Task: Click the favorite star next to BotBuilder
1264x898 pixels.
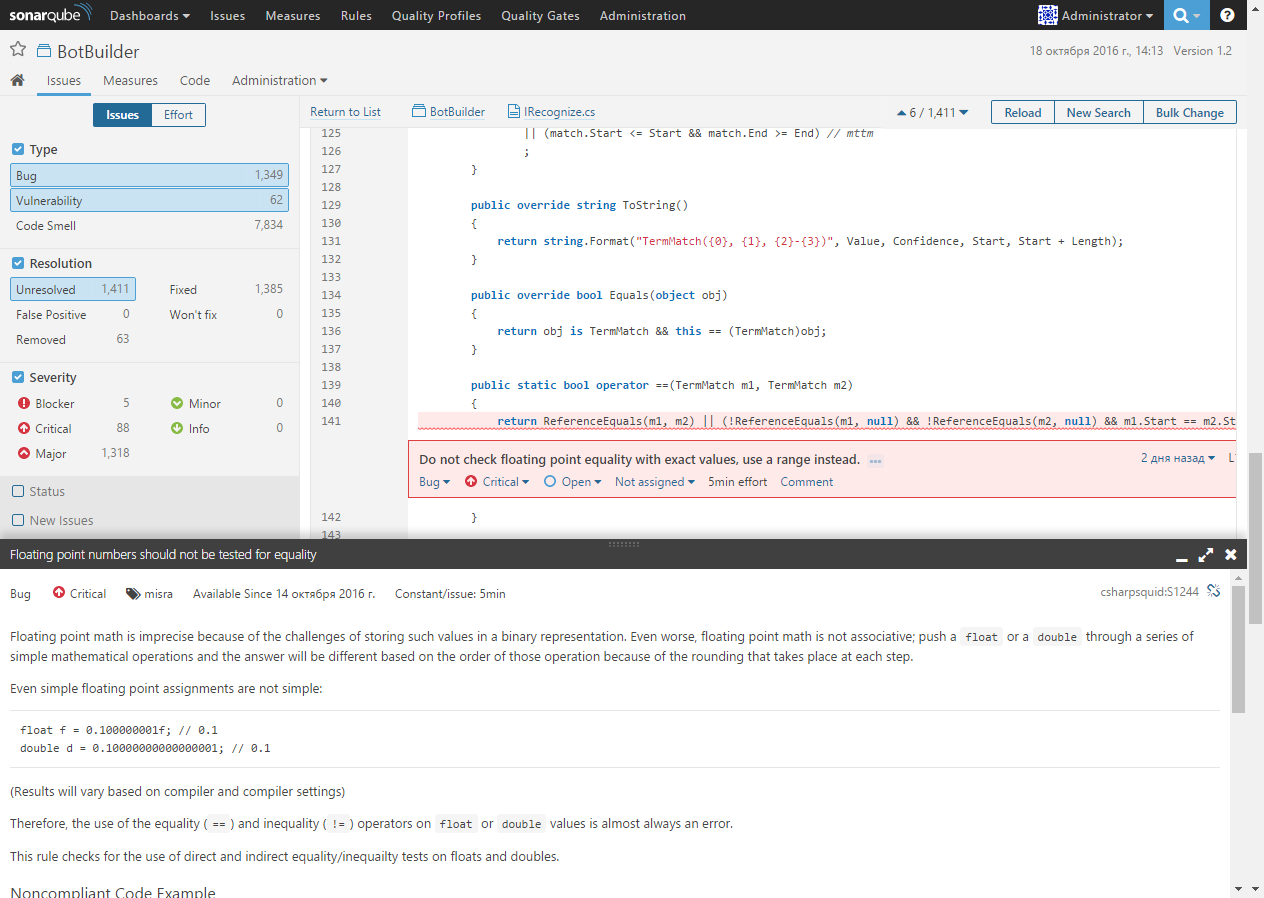Action: click(17, 47)
